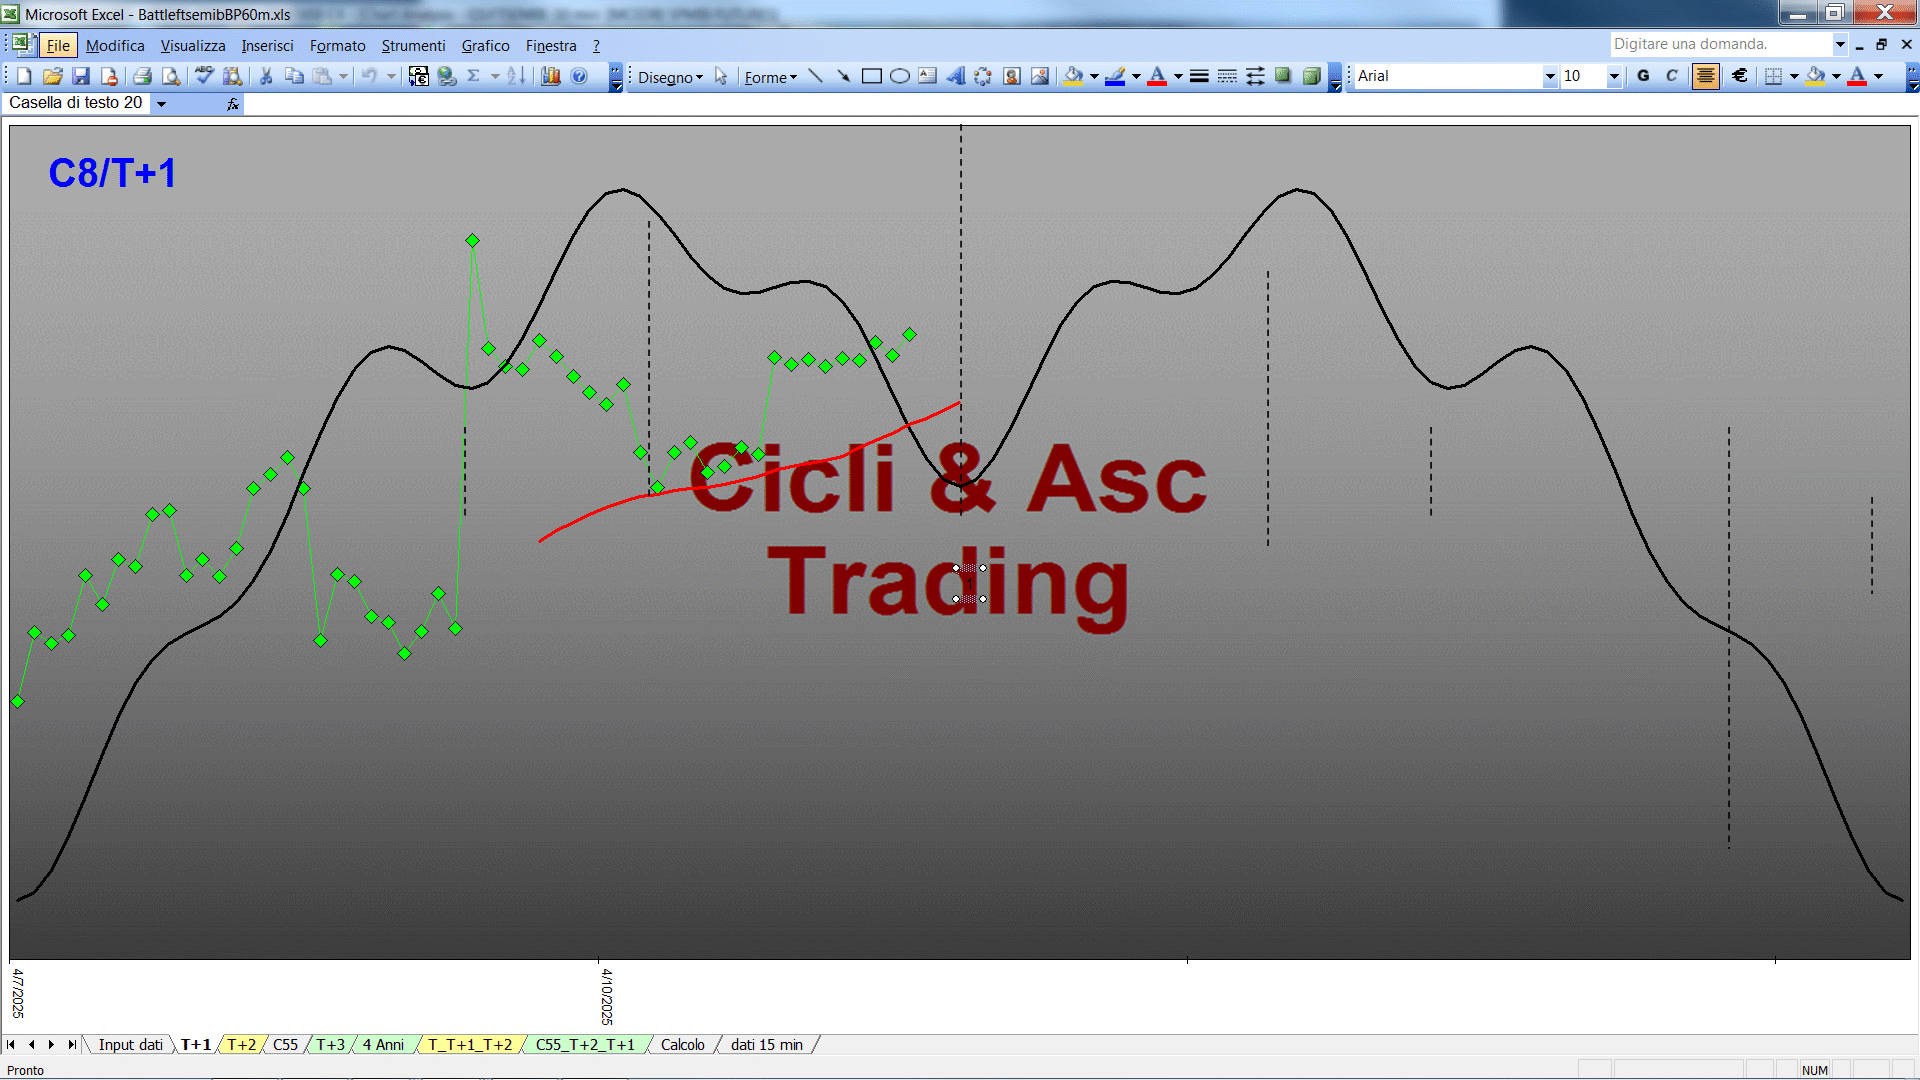Toggle bold G formatting
Image resolution: width=1920 pixels, height=1080 pixels.
tap(1643, 76)
